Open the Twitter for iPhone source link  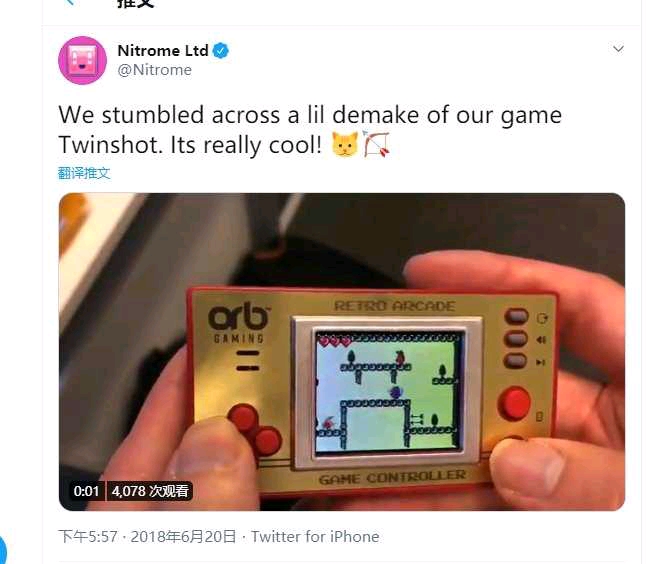click(315, 537)
